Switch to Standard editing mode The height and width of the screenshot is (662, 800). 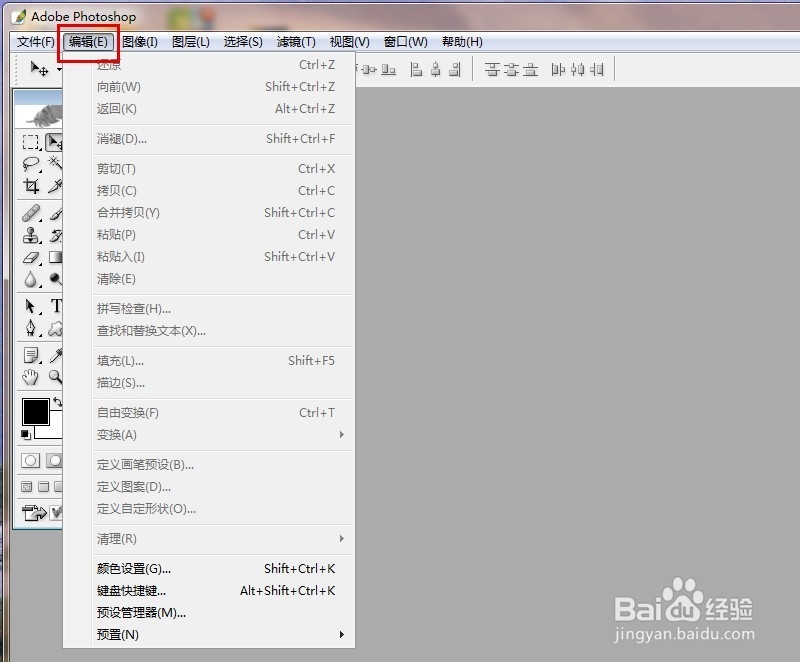(31, 461)
